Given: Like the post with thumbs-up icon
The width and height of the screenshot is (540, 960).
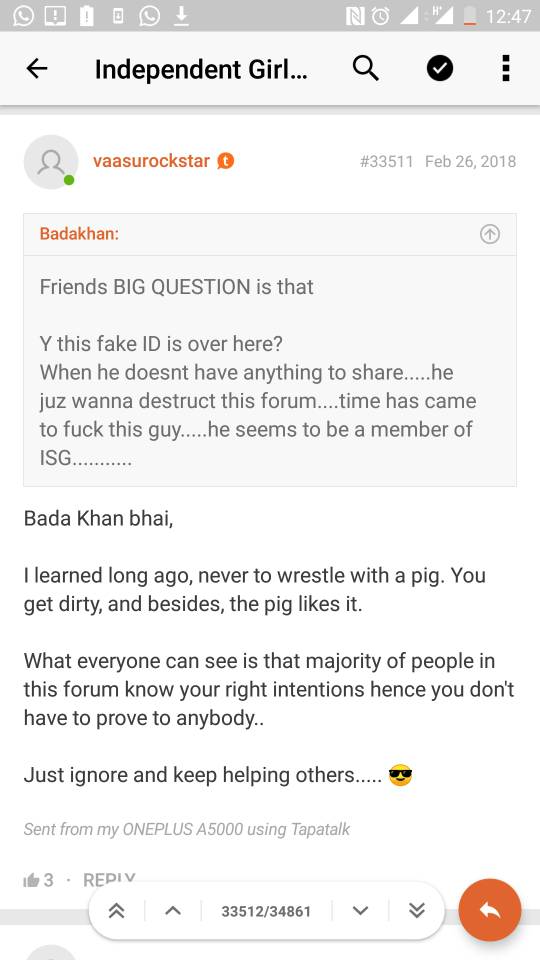Looking at the screenshot, I should [31, 880].
